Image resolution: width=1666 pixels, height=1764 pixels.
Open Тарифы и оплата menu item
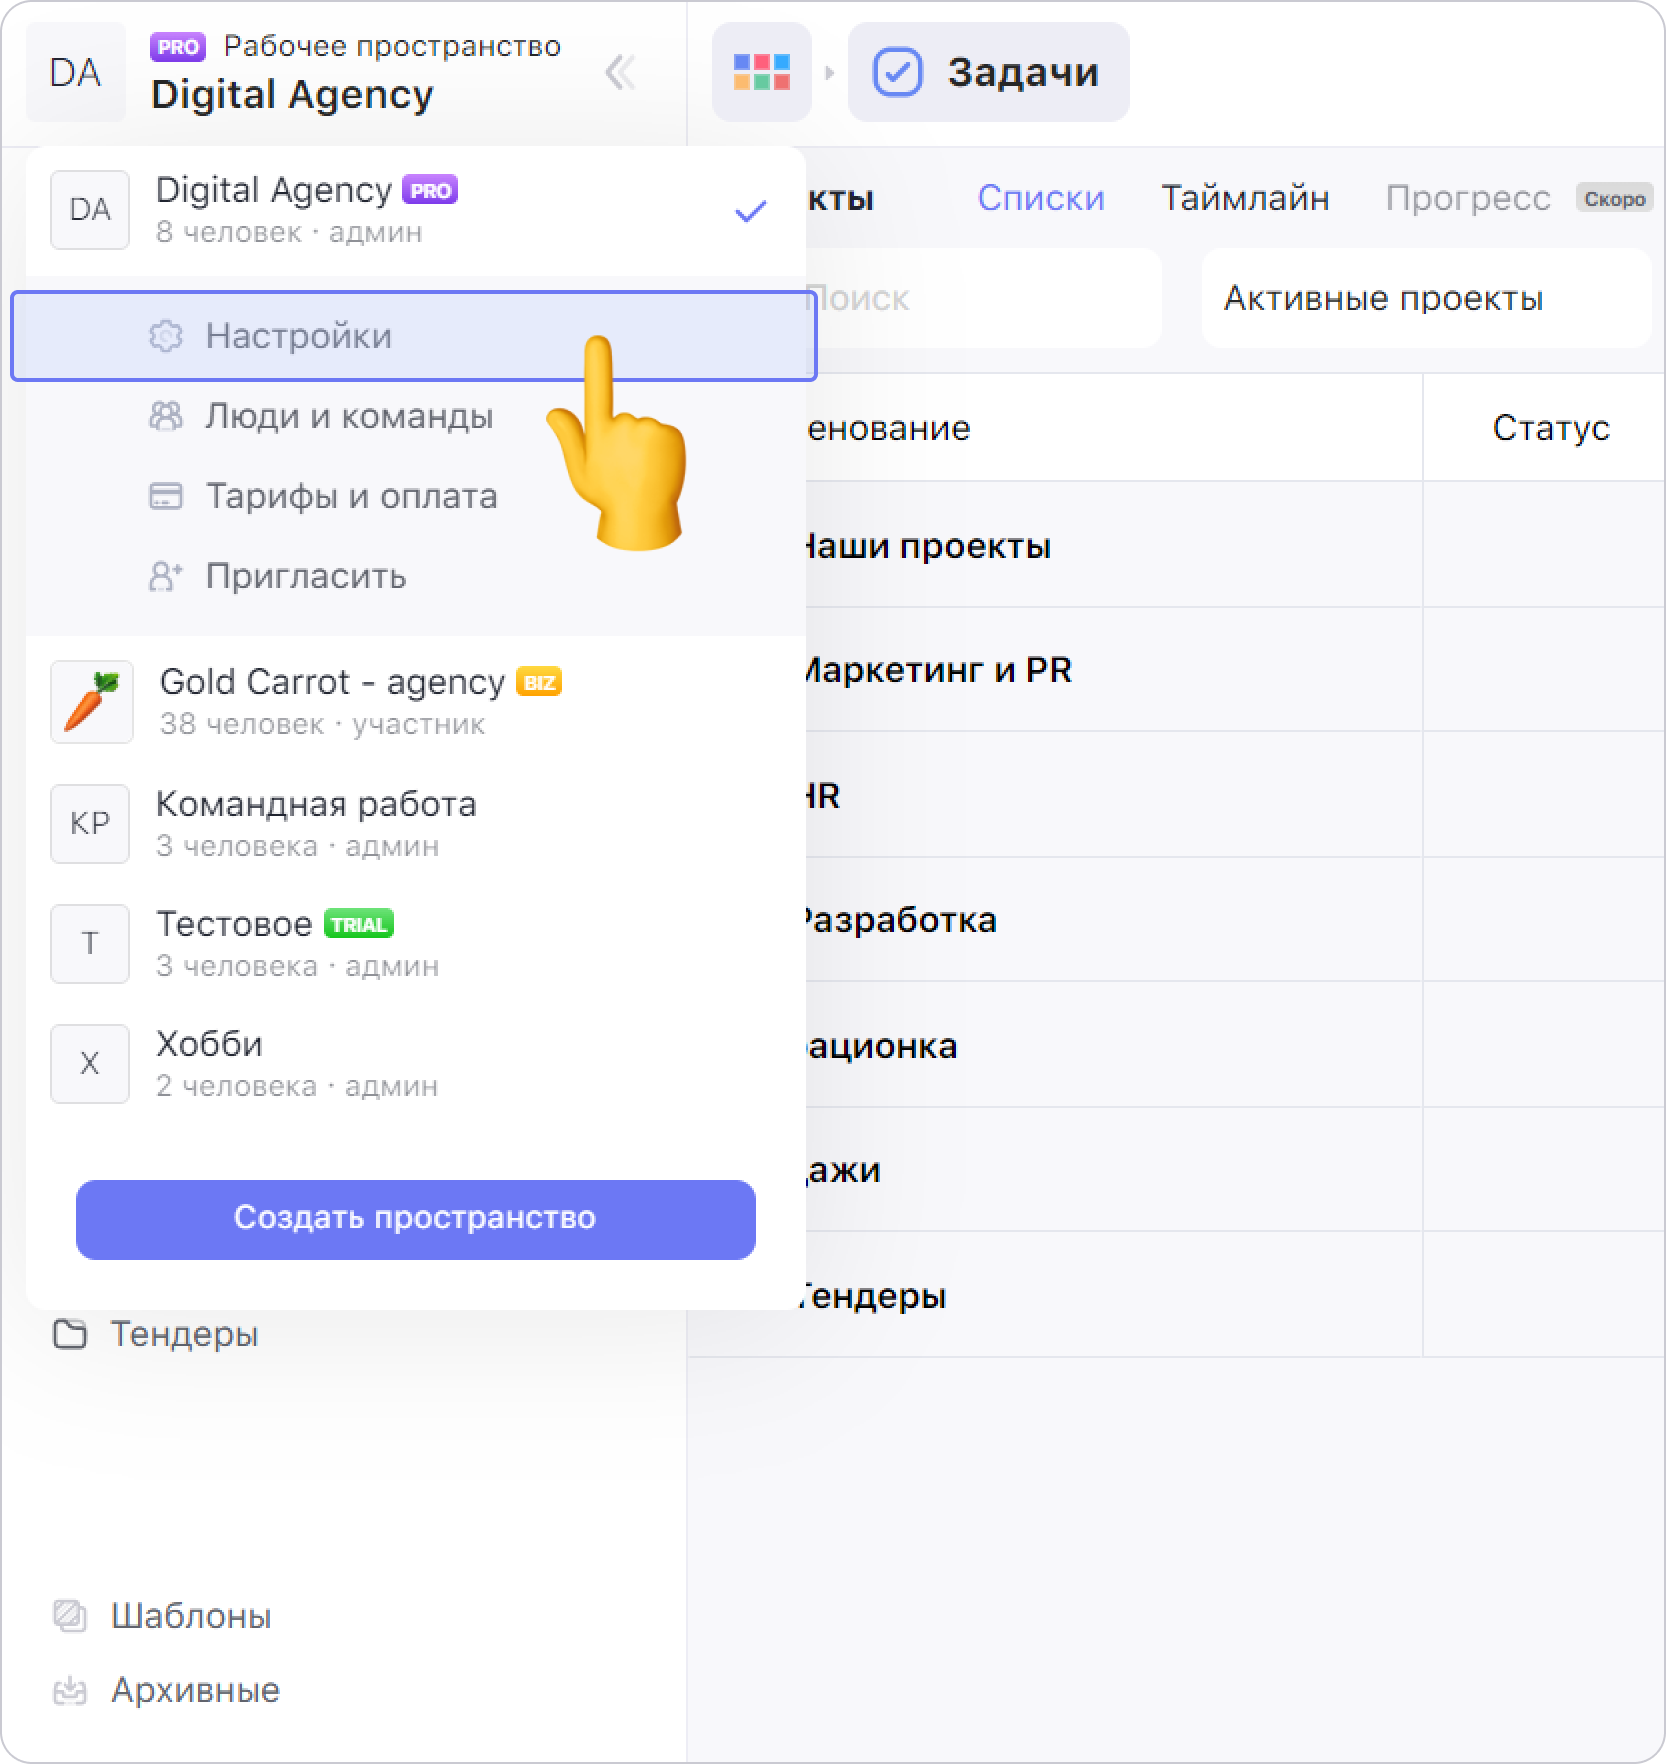pyautogui.click(x=350, y=496)
